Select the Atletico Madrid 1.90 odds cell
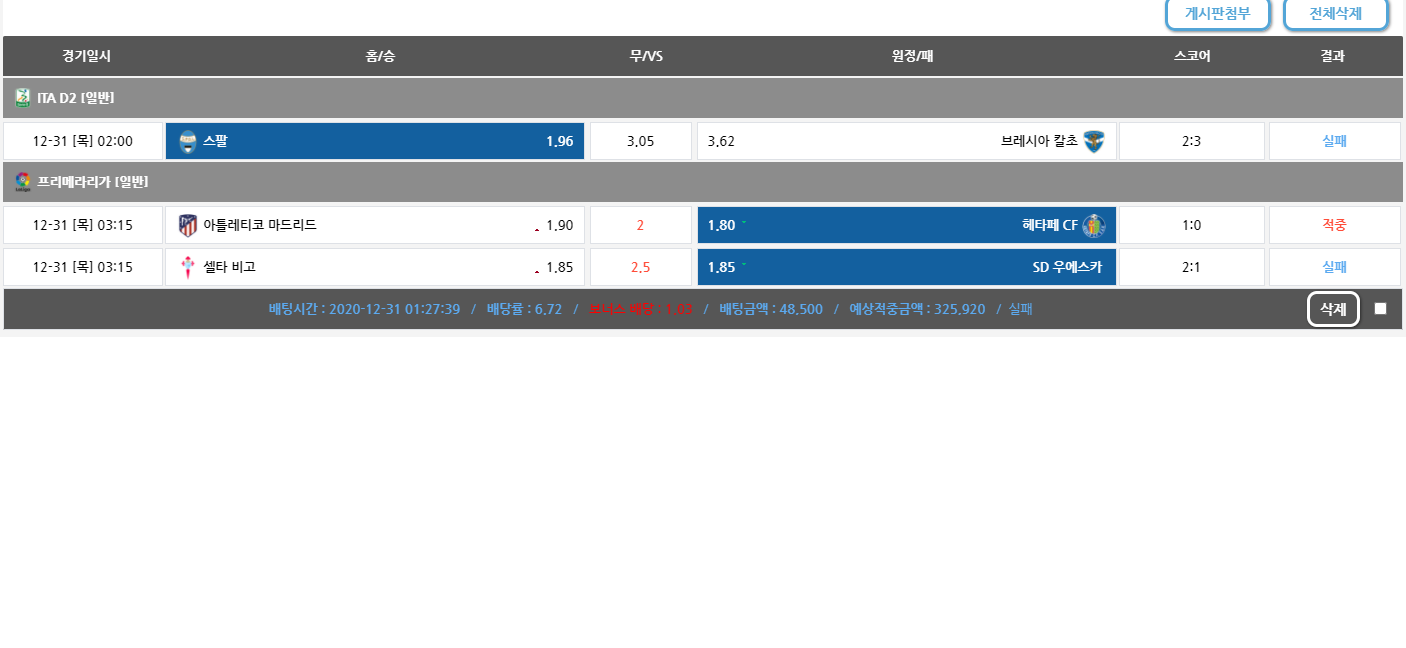Viewport: 1406px width, 648px height. point(374,226)
